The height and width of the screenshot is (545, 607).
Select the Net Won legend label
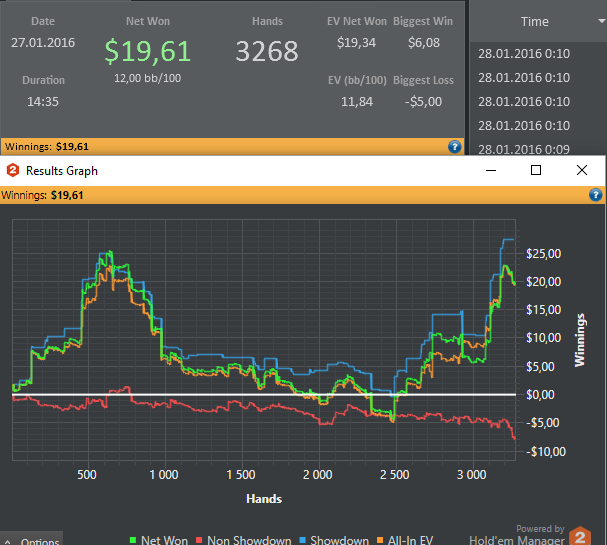pos(164,540)
